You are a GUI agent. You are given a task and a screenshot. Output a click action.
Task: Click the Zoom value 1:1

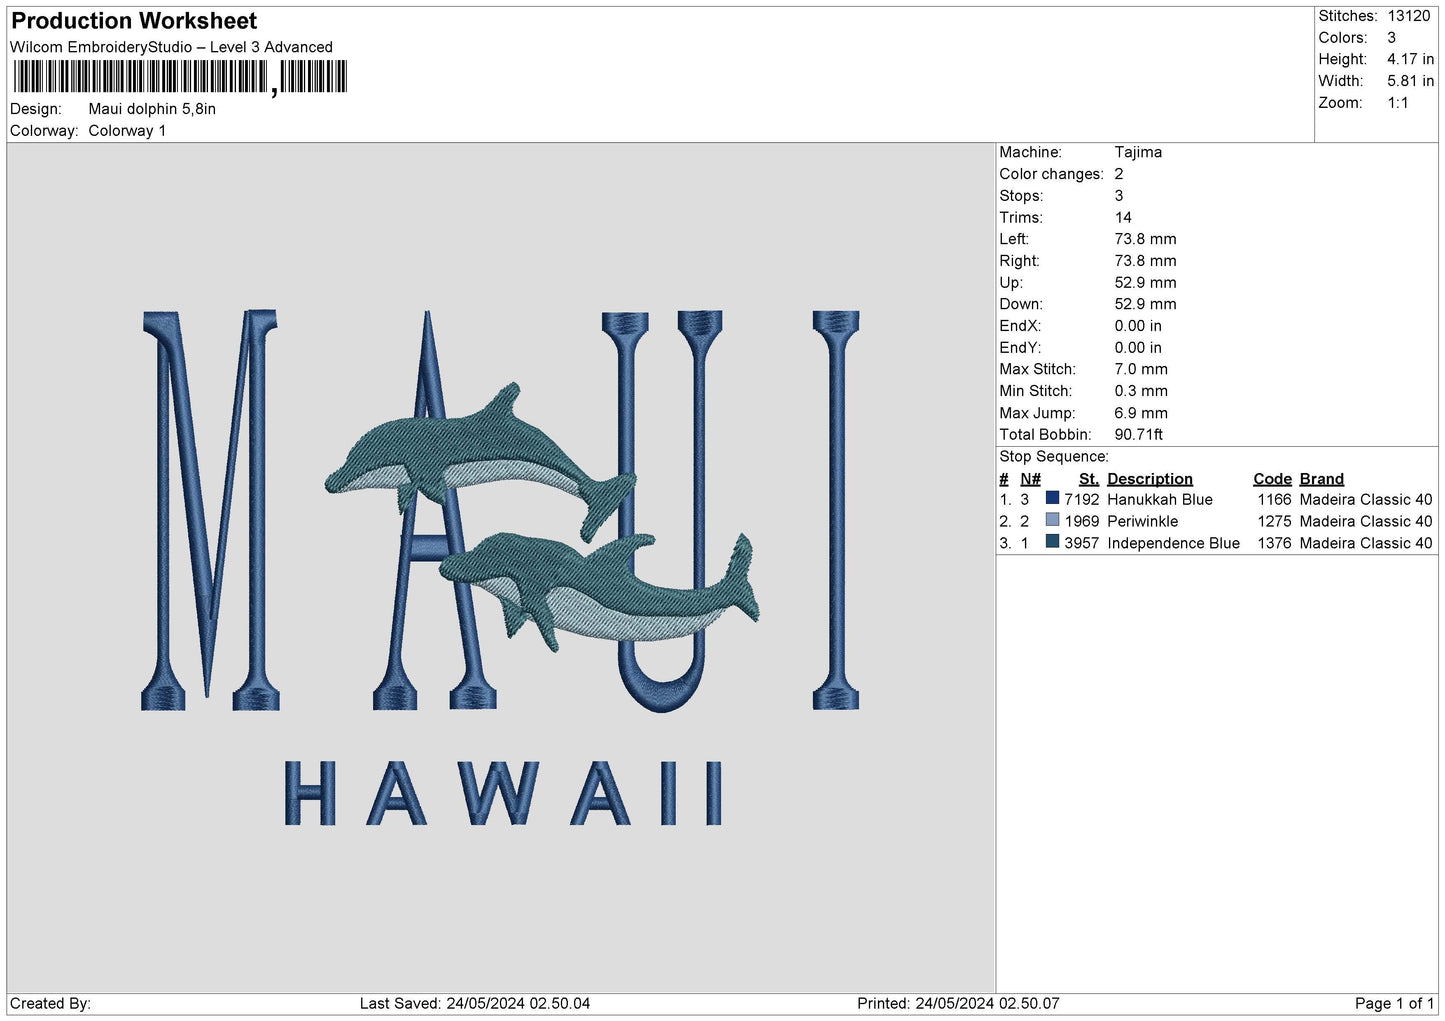click(1398, 103)
